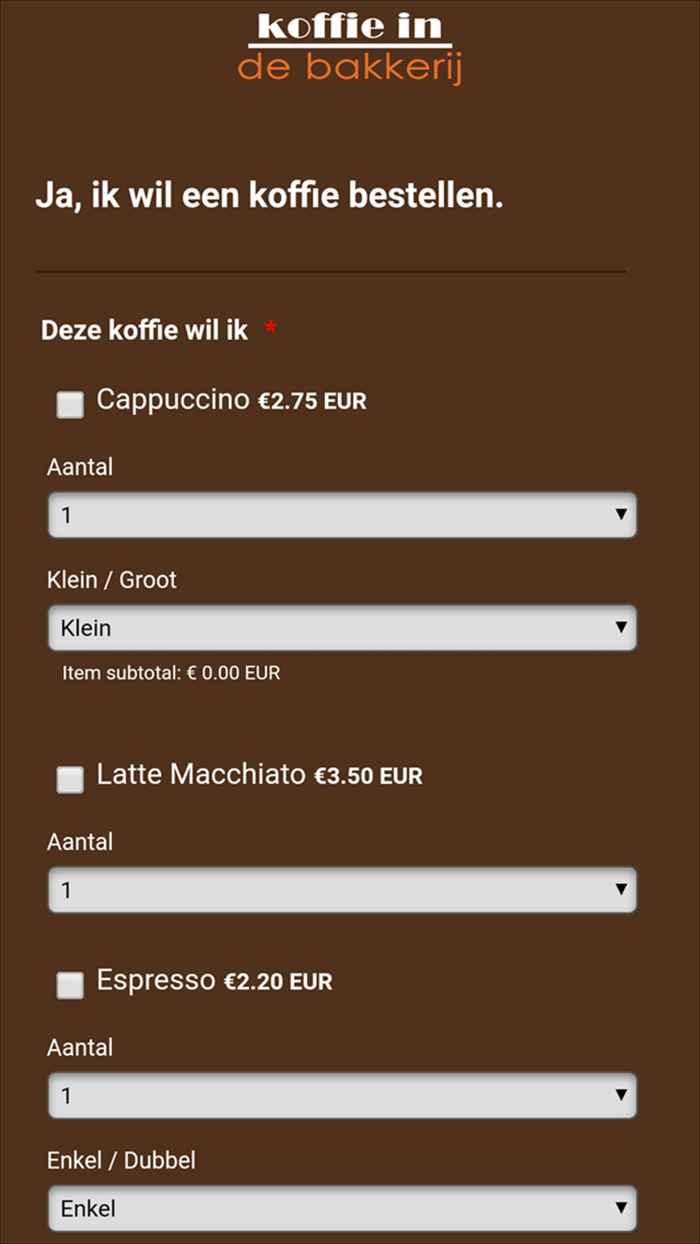Click the Latte Macchiato €3.50 EUR label

tap(258, 775)
